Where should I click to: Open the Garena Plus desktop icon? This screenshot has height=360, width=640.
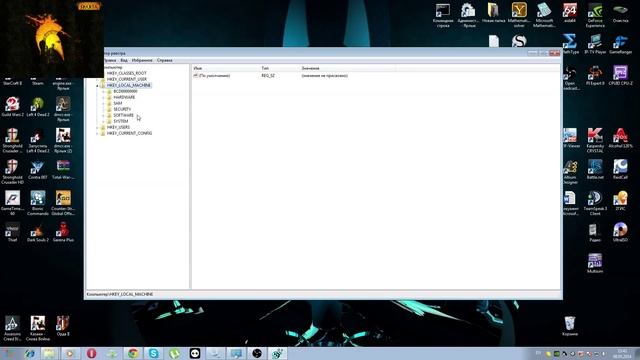63,232
